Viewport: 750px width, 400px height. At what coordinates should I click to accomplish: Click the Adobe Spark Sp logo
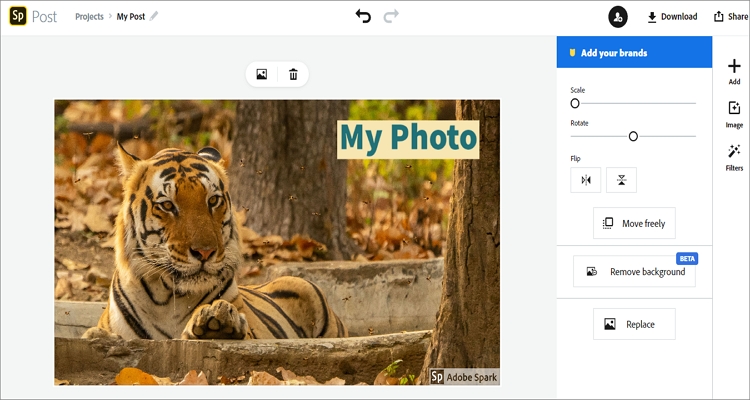18,16
